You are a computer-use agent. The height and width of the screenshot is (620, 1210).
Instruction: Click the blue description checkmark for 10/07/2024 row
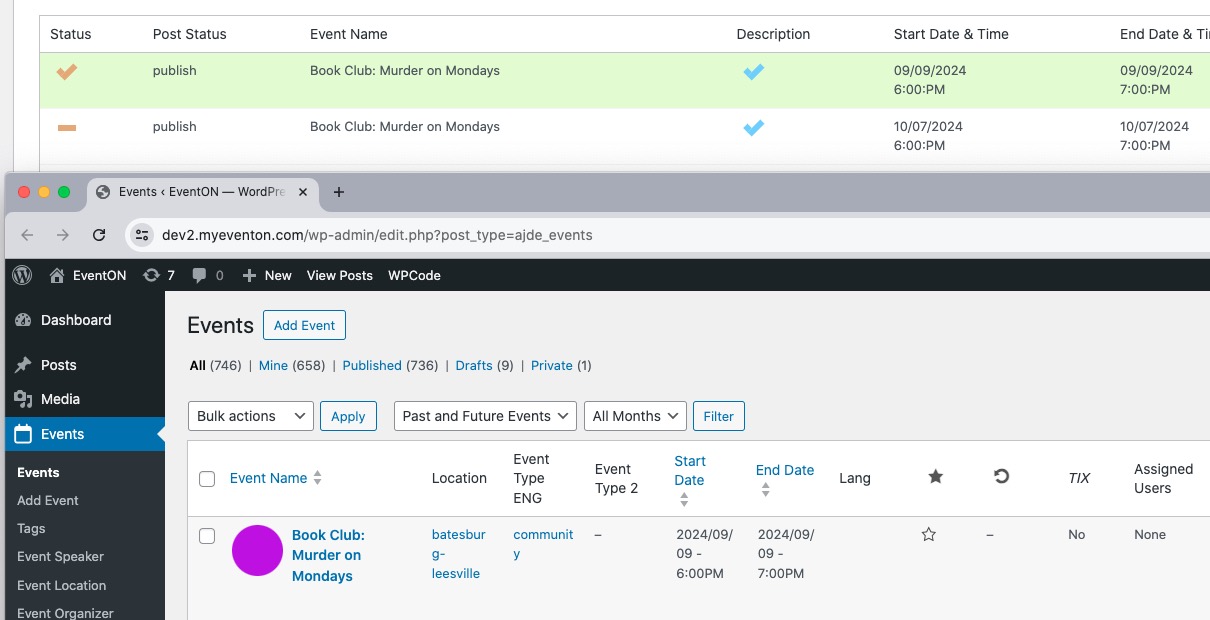tap(754, 127)
